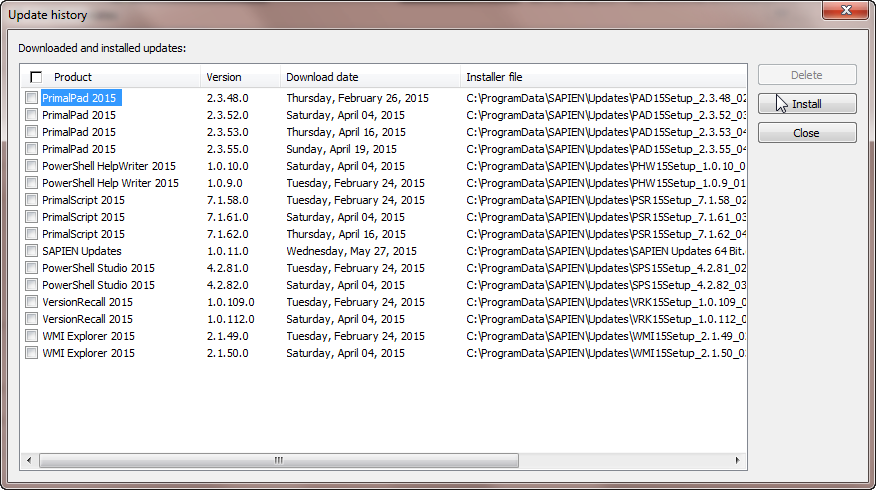Select PowerShell HelpWriter 2015 product name
The image size is (876, 490).
(x=108, y=166)
